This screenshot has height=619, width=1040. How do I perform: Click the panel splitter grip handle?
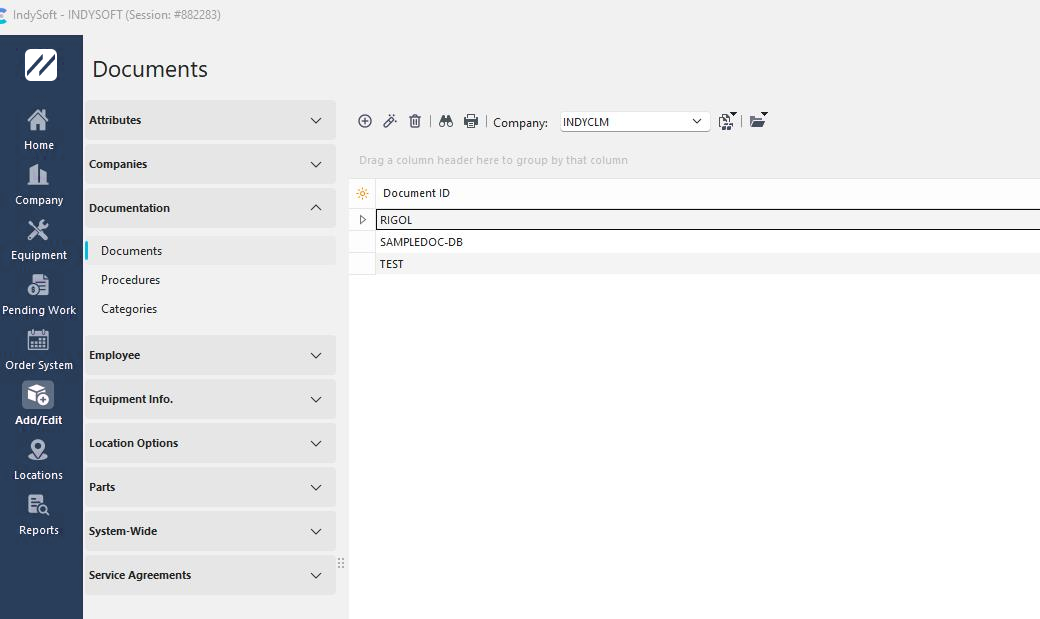tap(341, 563)
